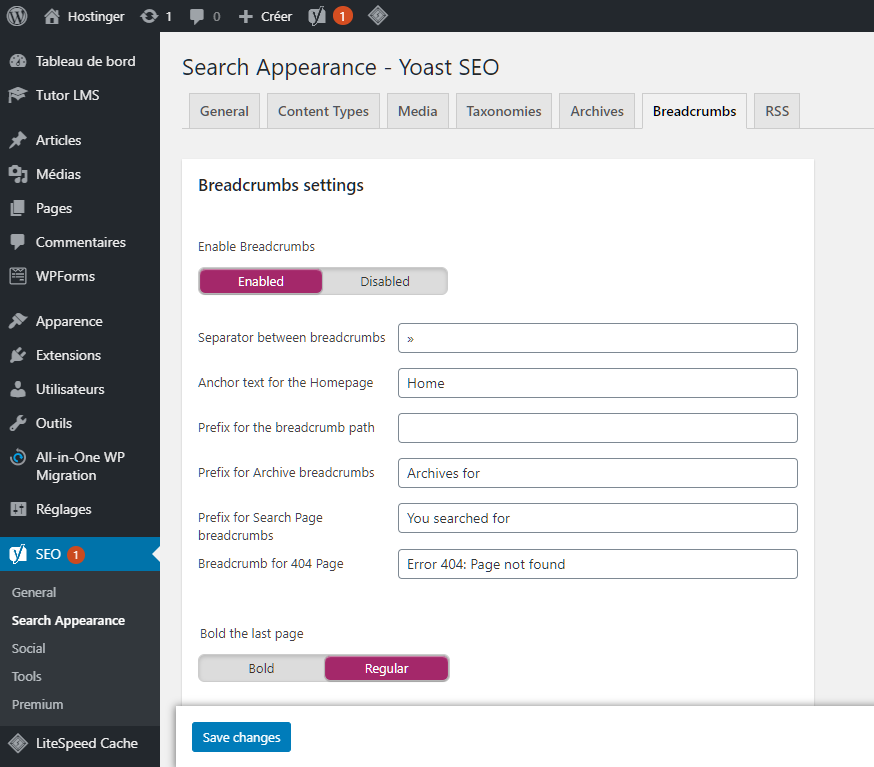
Task: Click the LiteSpeed Cache icon in the top bar
Action: 378,15
